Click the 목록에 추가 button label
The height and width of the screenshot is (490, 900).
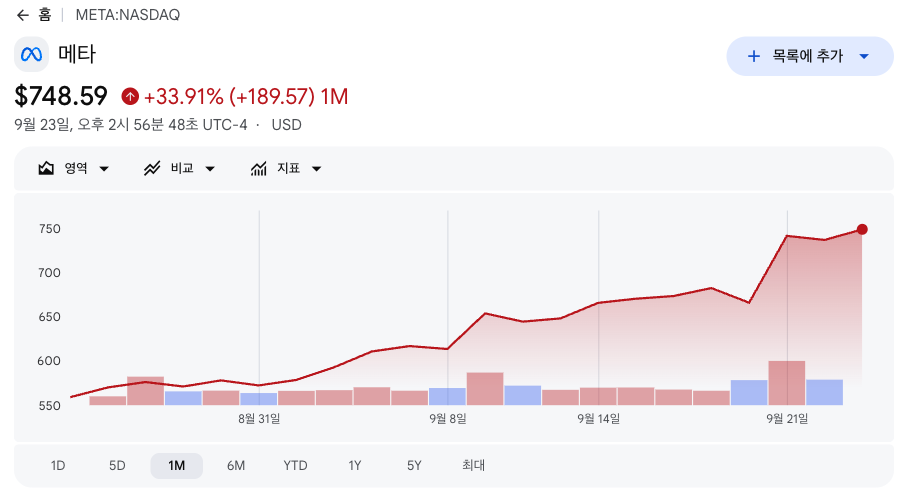pyautogui.click(x=808, y=56)
